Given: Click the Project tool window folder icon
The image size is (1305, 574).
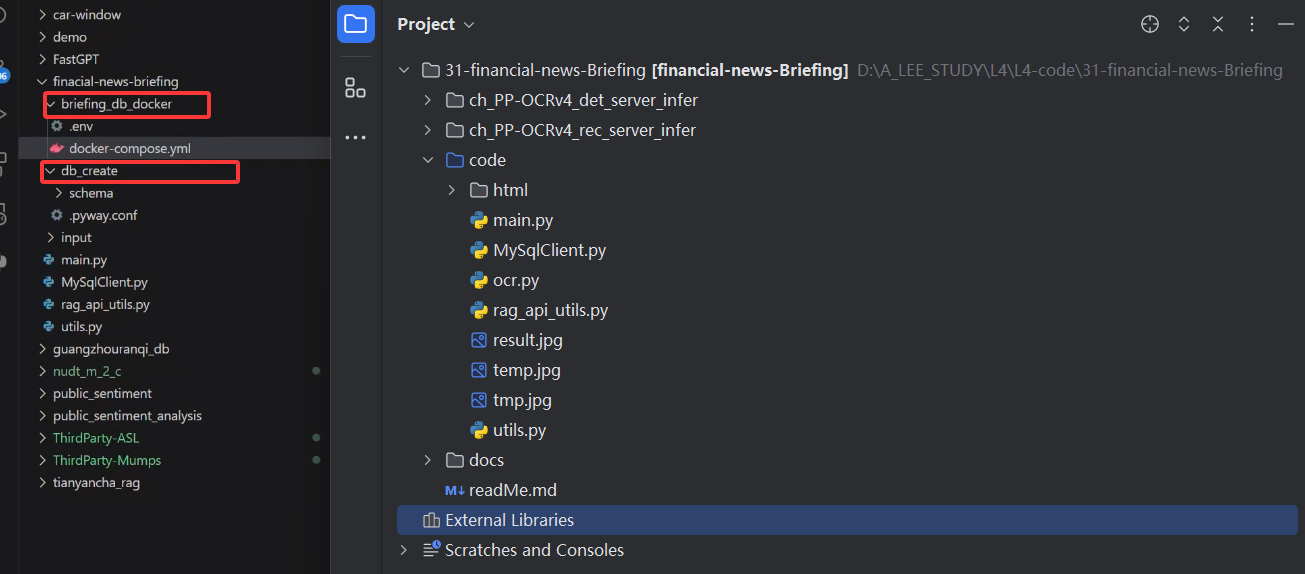Looking at the screenshot, I should pyautogui.click(x=355, y=25).
